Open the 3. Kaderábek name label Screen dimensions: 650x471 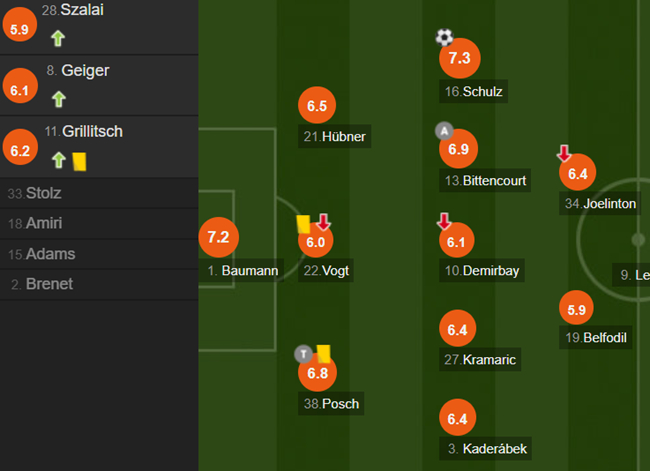[485, 449]
